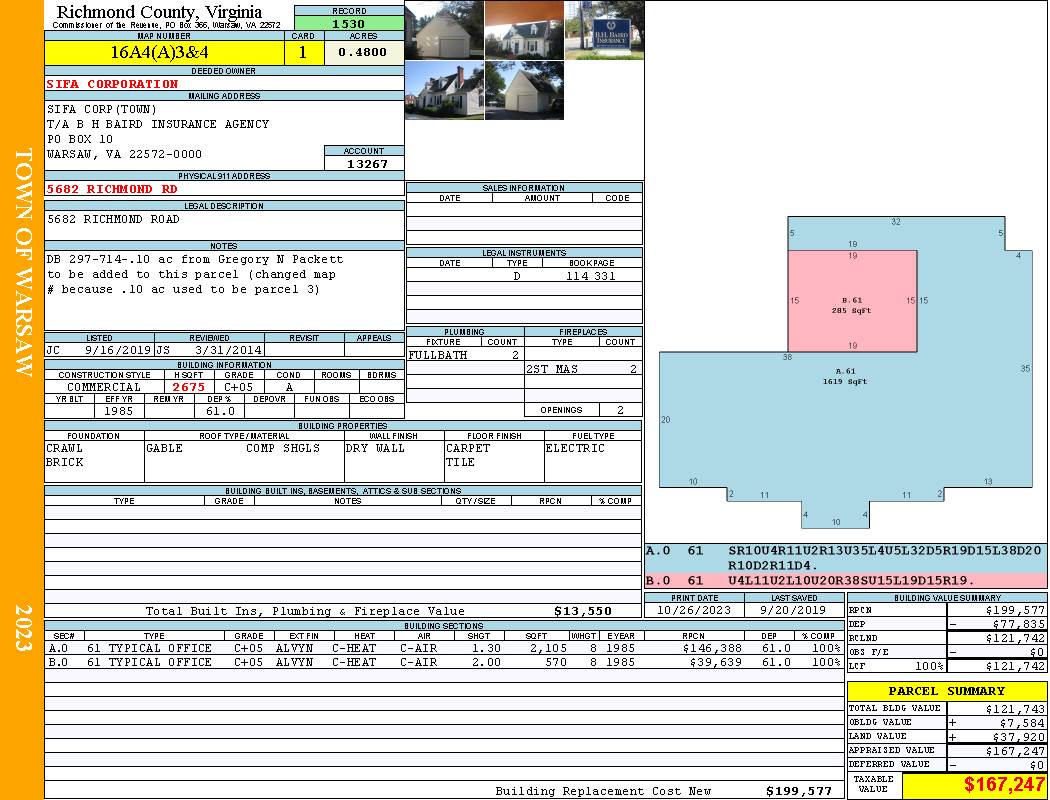Click the pink B.61 285 SqFt sketch section
This screenshot has width=1050, height=800.
click(x=852, y=301)
